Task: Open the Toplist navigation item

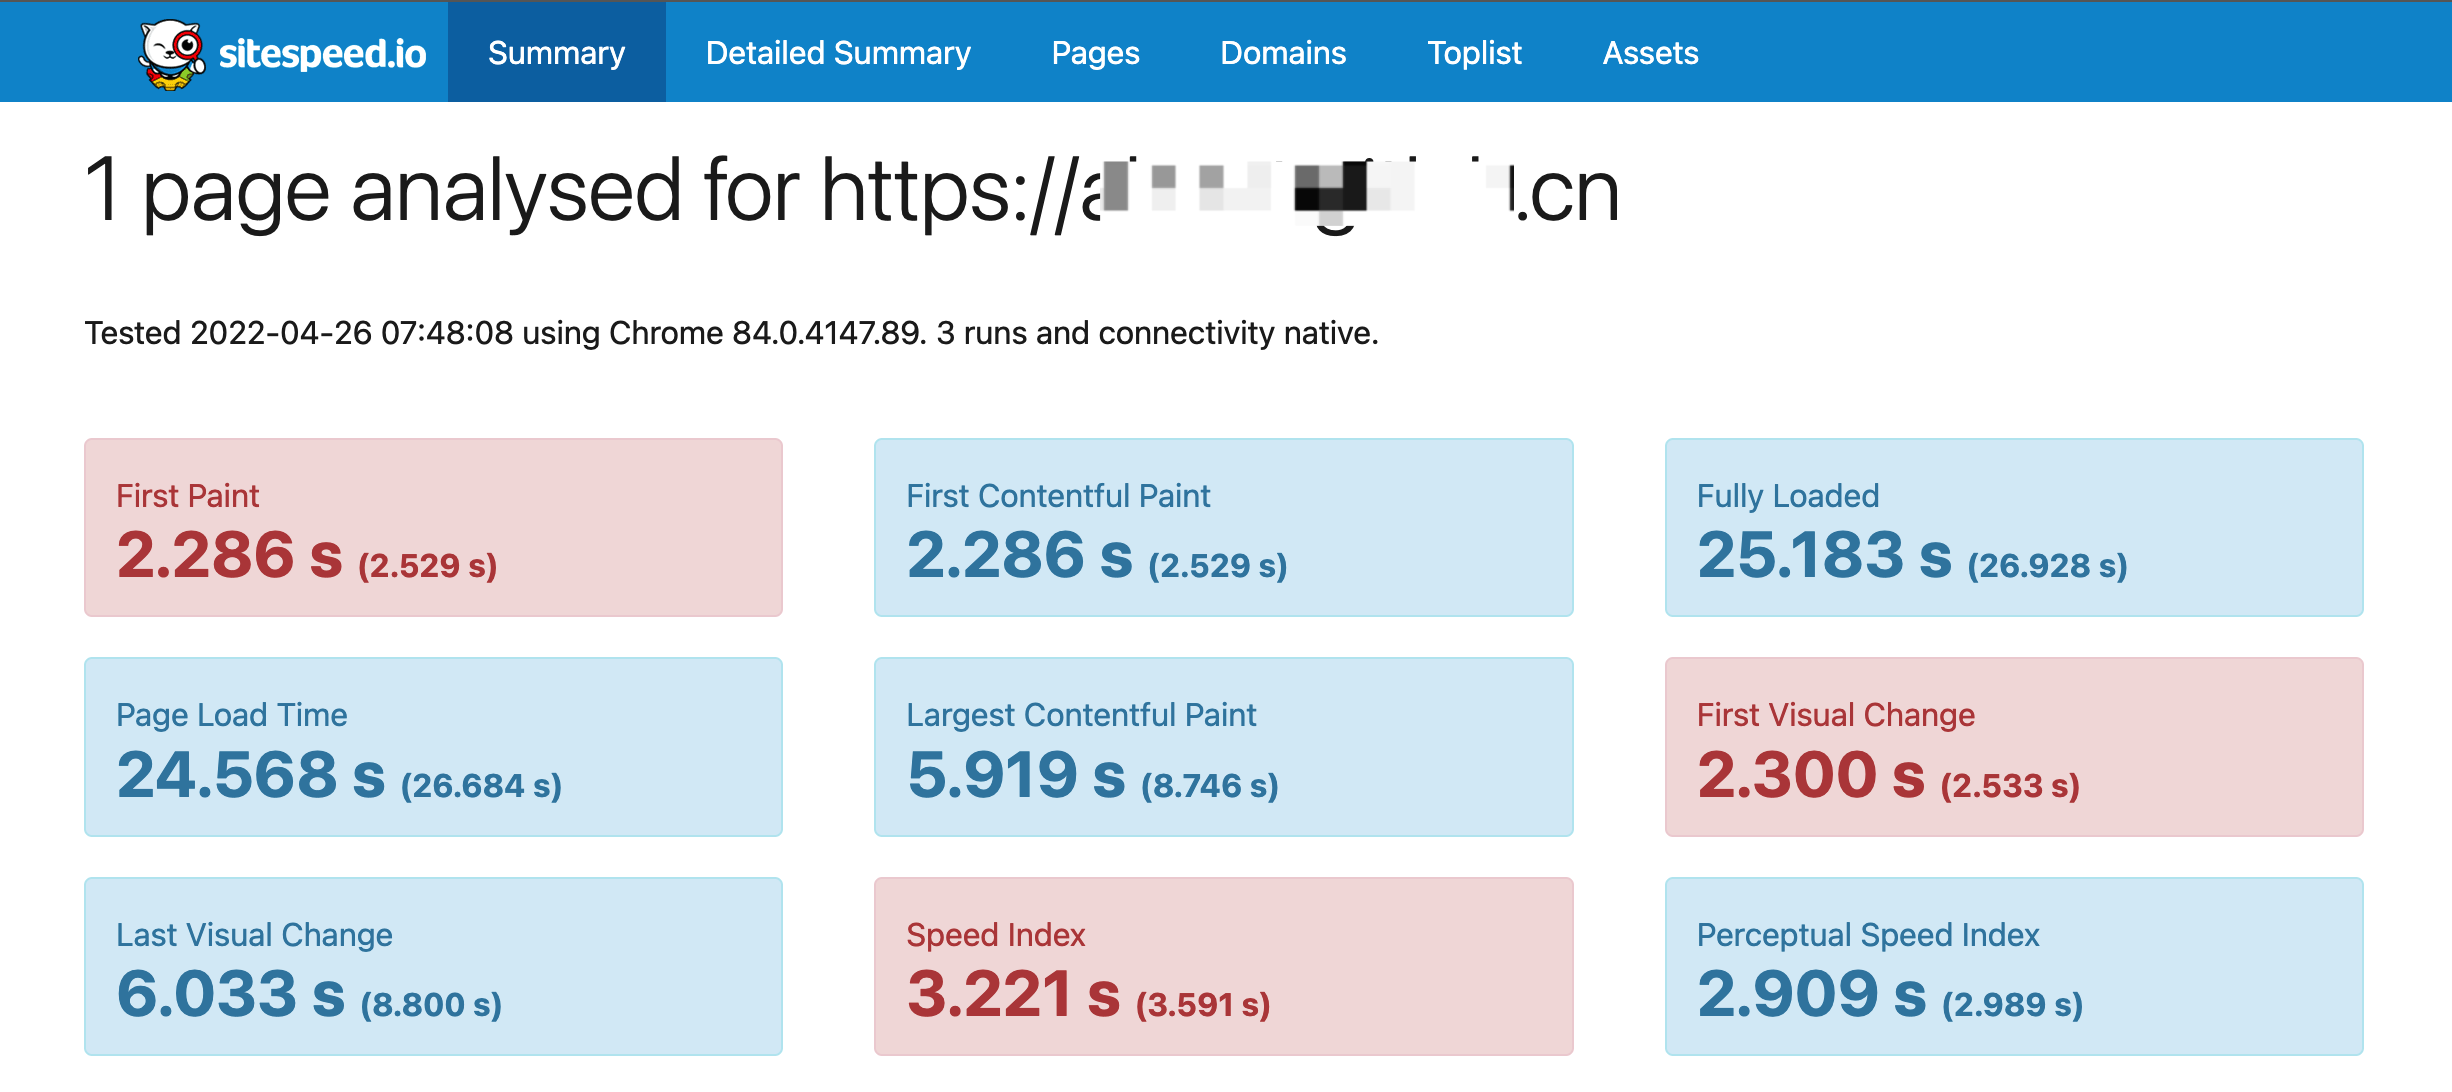Action: click(x=1474, y=53)
